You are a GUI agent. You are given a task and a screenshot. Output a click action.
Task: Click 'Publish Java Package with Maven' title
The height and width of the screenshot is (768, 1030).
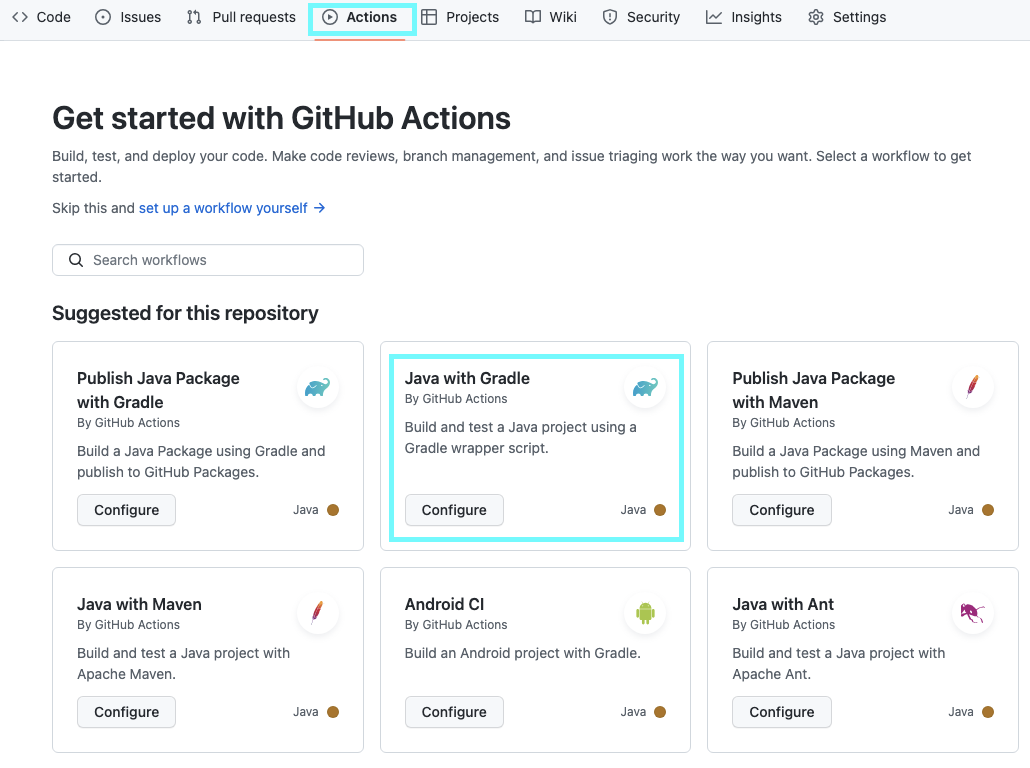pyautogui.click(x=814, y=390)
